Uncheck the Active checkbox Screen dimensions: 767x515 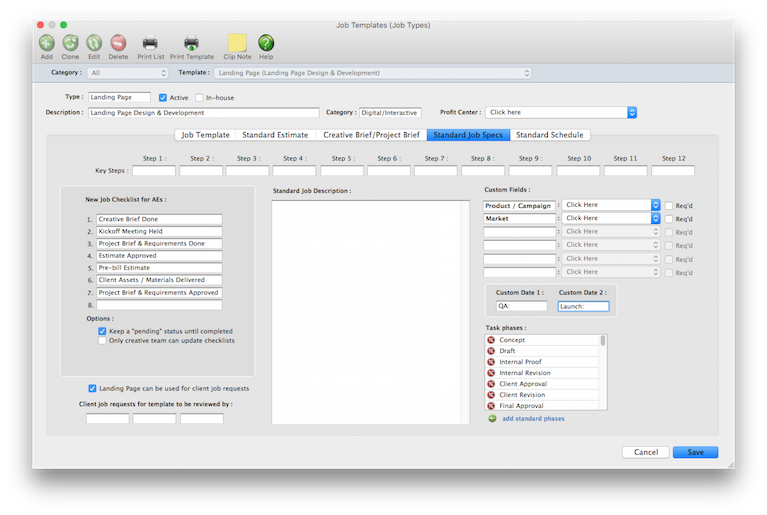pos(163,98)
